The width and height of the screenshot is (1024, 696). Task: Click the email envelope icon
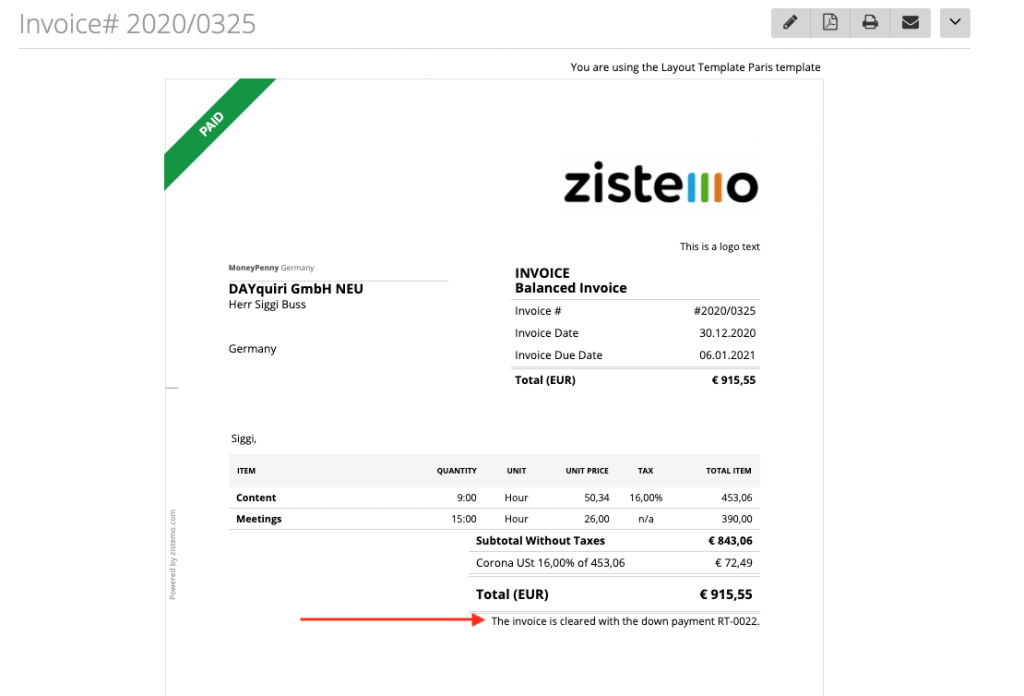tap(909, 22)
